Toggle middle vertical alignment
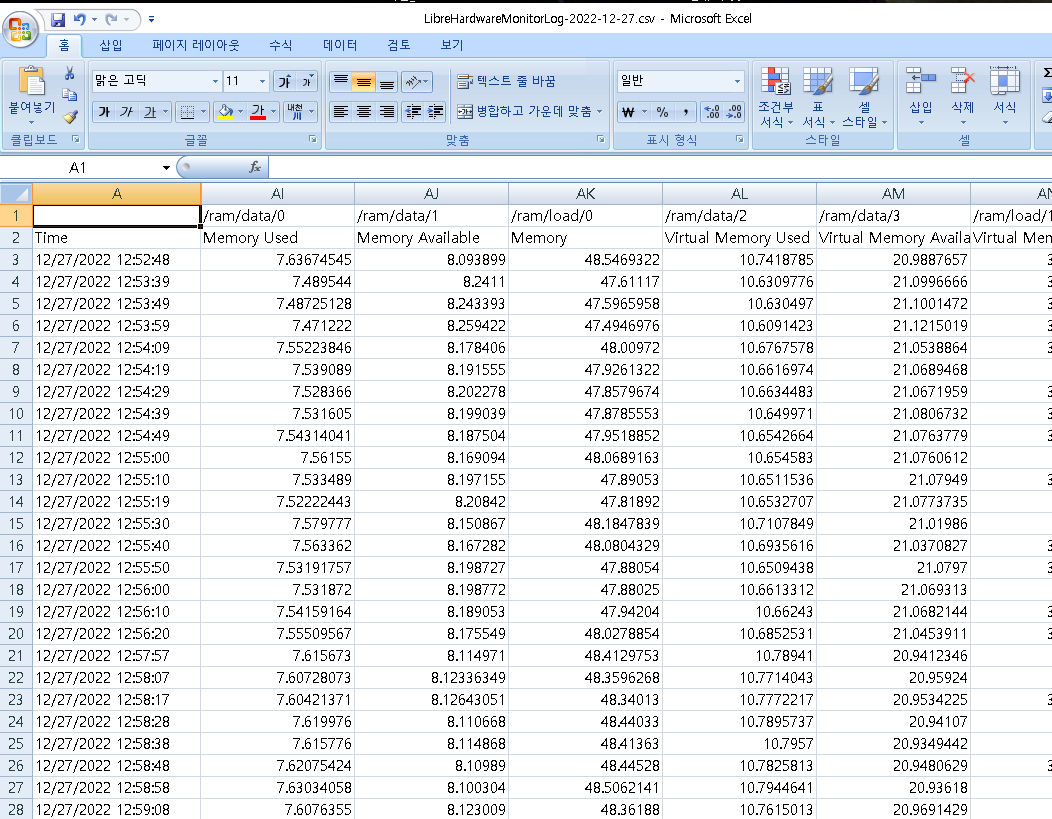Screen dimensions: 1052x819 pyautogui.click(x=364, y=82)
